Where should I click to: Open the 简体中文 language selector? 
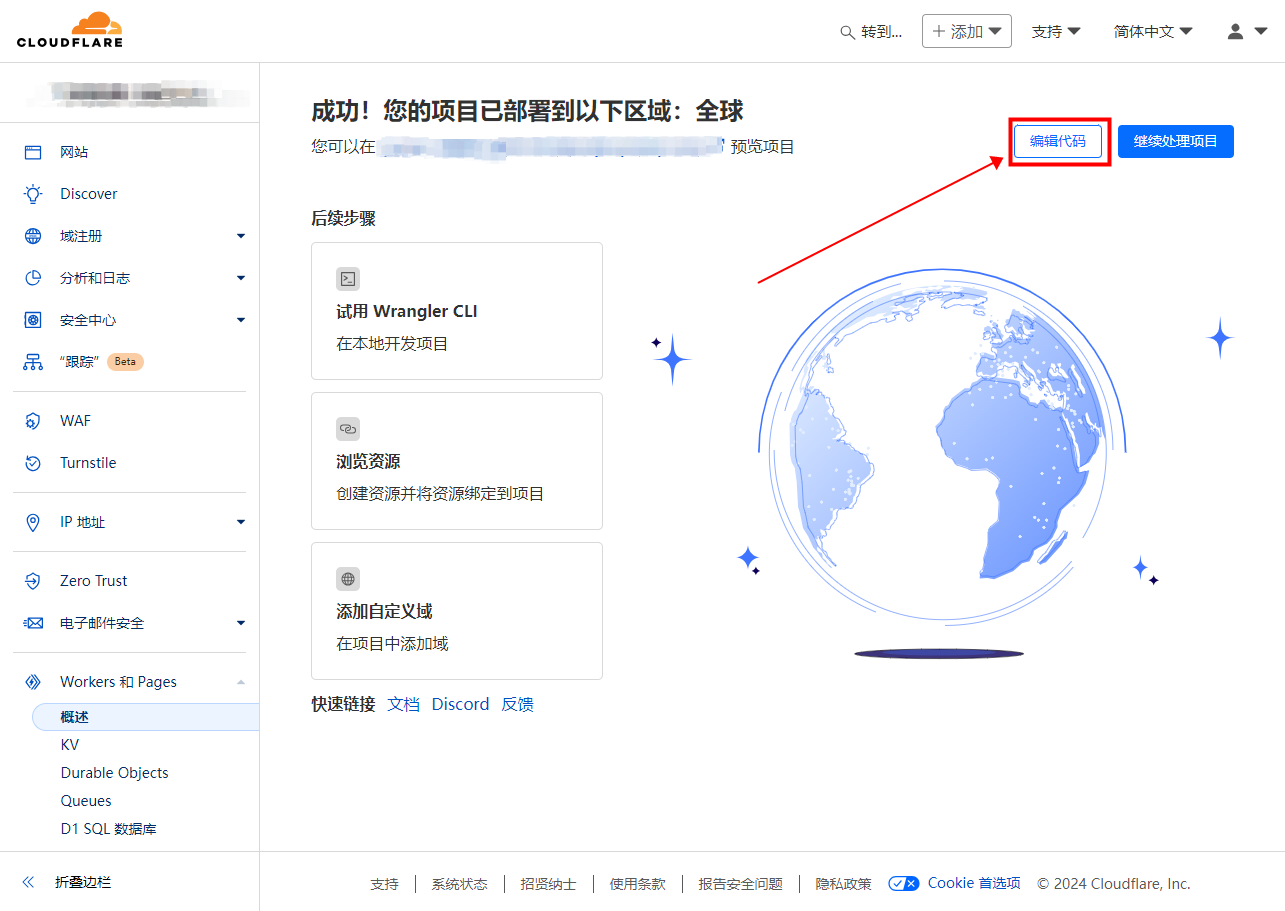[1153, 32]
